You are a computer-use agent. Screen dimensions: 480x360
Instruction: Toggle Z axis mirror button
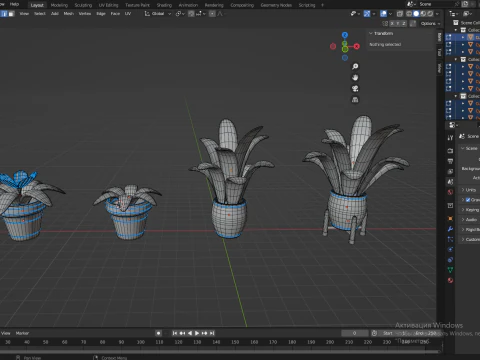(x=404, y=23)
